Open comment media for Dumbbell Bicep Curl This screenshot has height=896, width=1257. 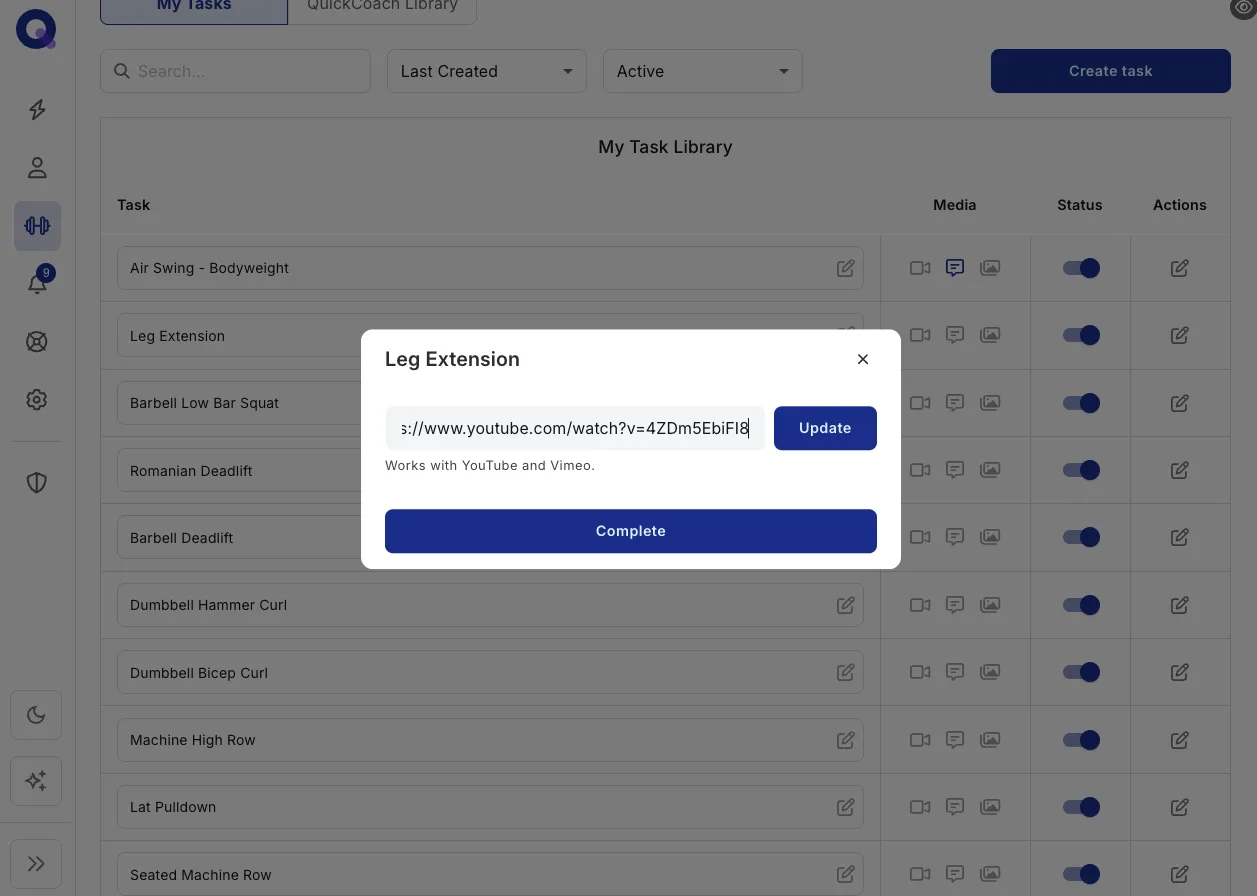955,672
